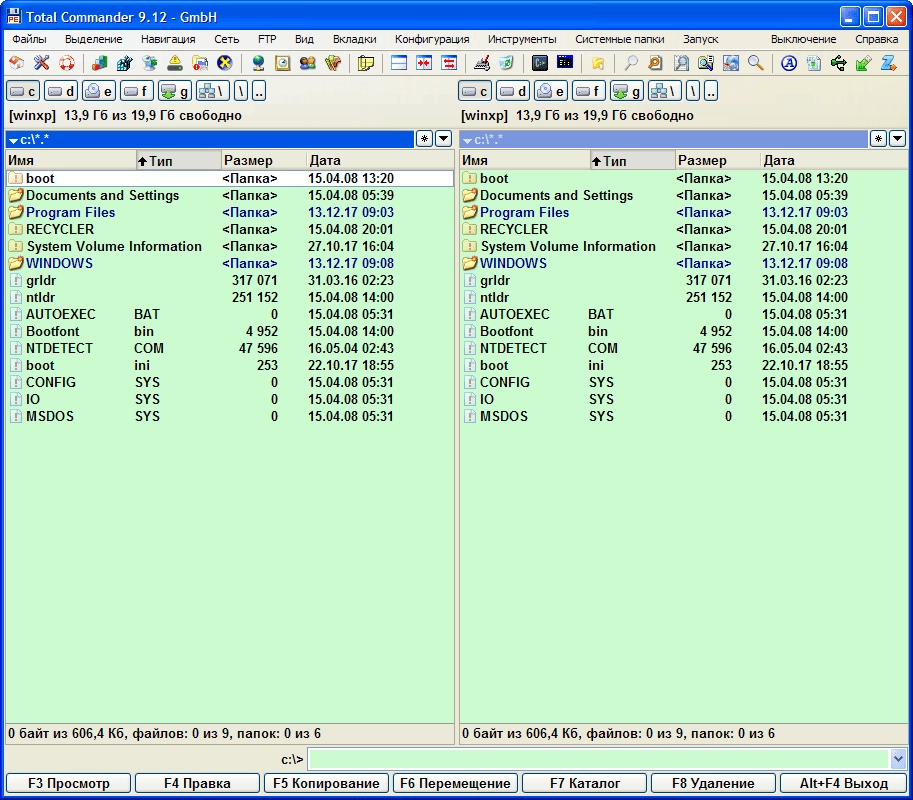Select drive c in right panel
This screenshot has height=800, width=913.
coord(475,91)
